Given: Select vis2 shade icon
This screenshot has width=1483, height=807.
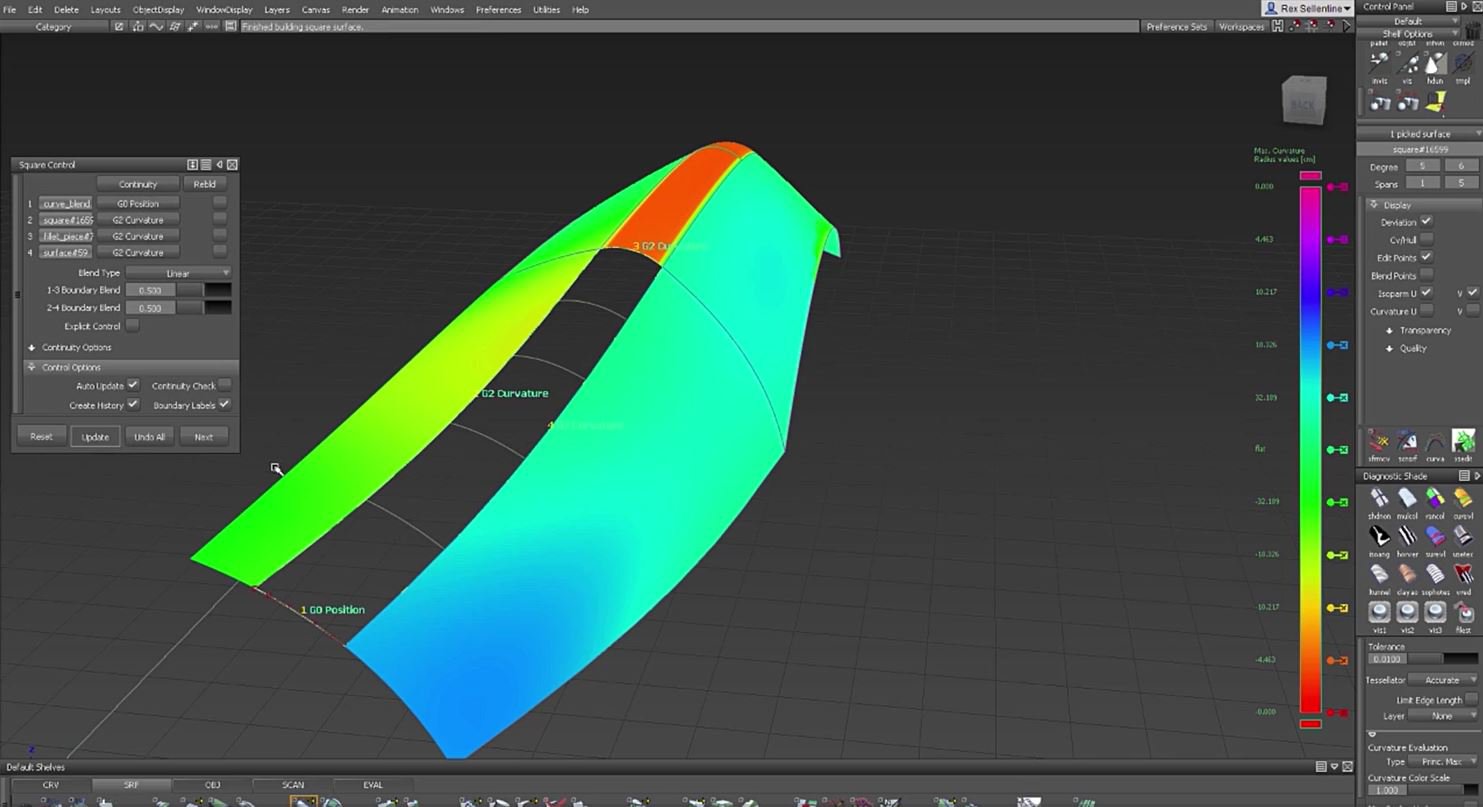Looking at the screenshot, I should pyautogui.click(x=1407, y=613).
